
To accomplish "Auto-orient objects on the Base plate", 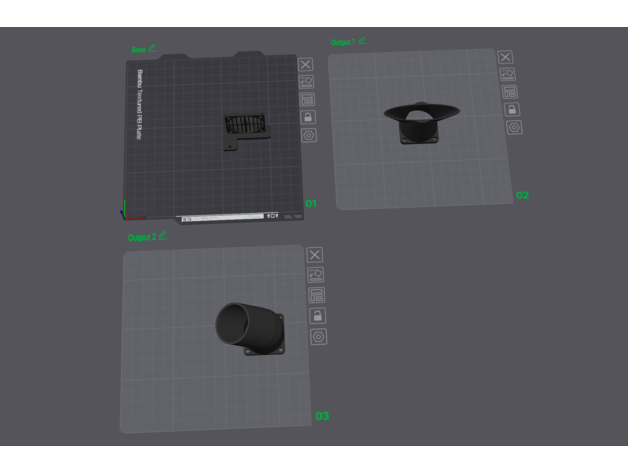I will point(308,81).
